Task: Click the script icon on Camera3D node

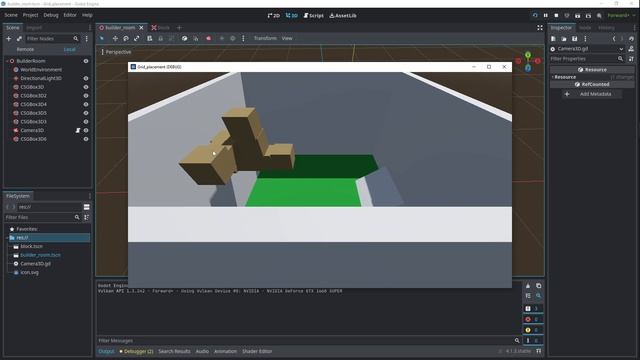Action: (x=78, y=131)
